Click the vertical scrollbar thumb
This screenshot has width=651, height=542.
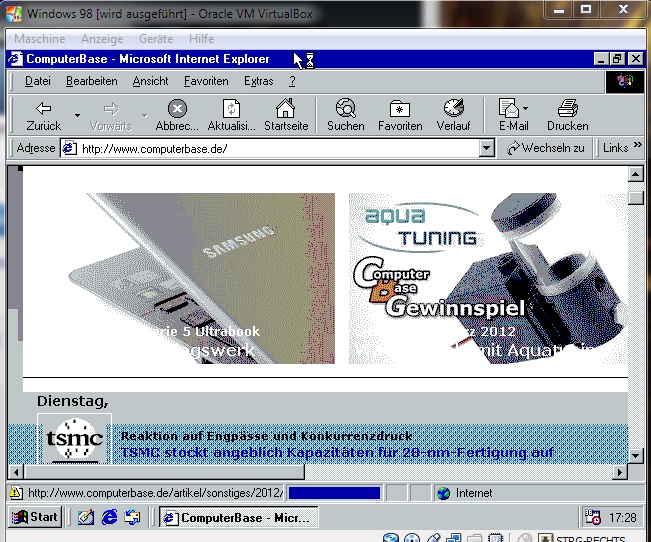tap(636, 198)
